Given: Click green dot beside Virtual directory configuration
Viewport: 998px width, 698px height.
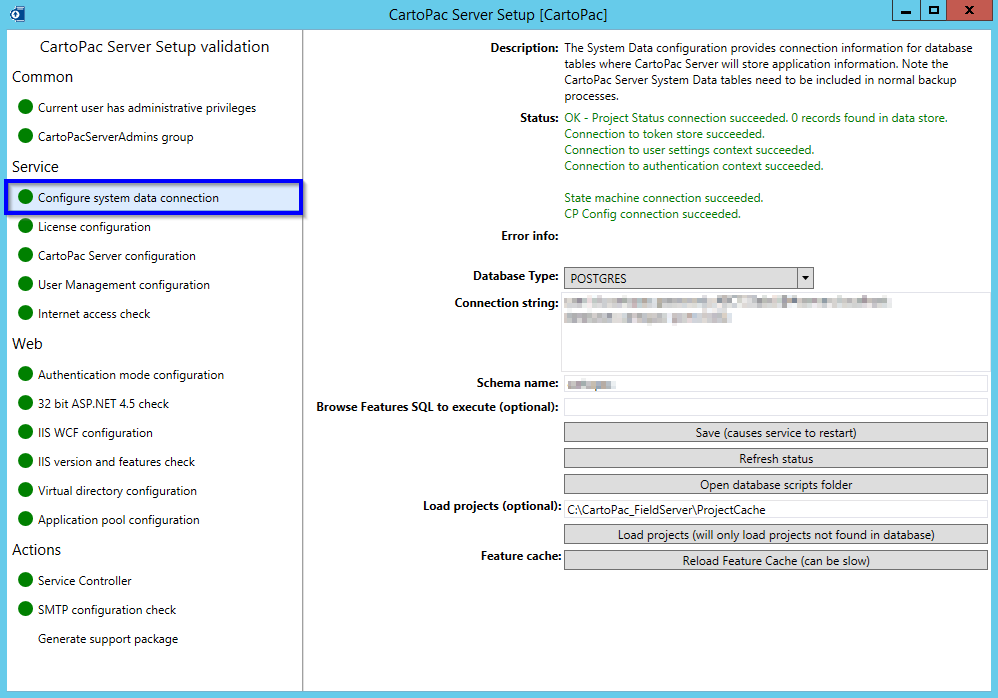Looking at the screenshot, I should click(x=25, y=489).
